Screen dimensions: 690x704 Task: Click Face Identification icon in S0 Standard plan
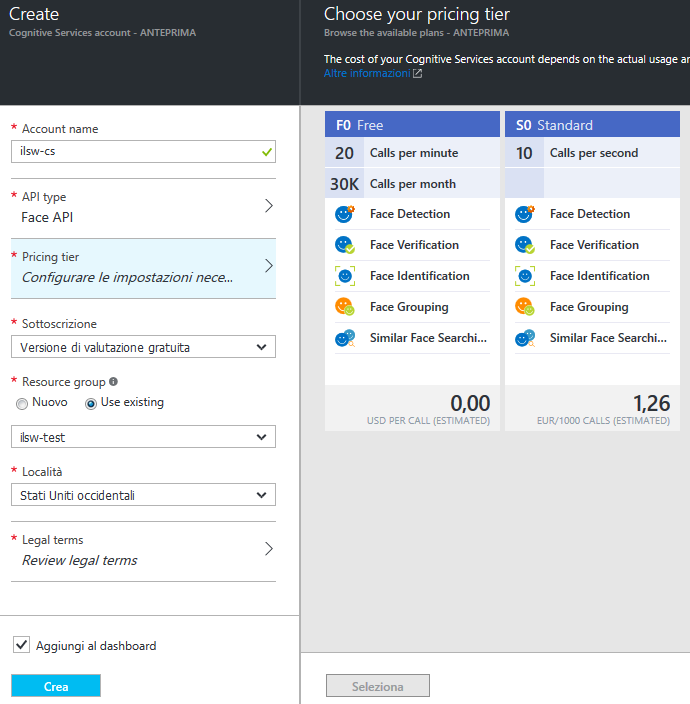[x=525, y=276]
